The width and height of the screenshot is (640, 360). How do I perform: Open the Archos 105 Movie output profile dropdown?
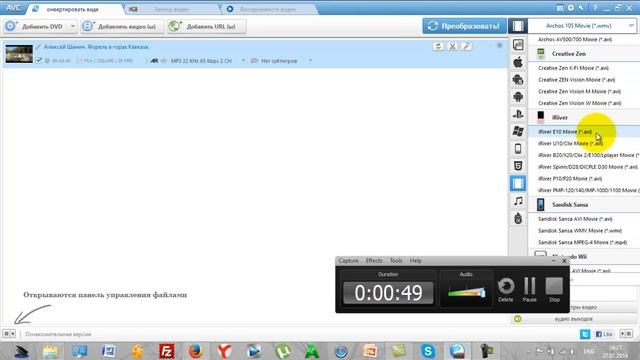[583, 26]
